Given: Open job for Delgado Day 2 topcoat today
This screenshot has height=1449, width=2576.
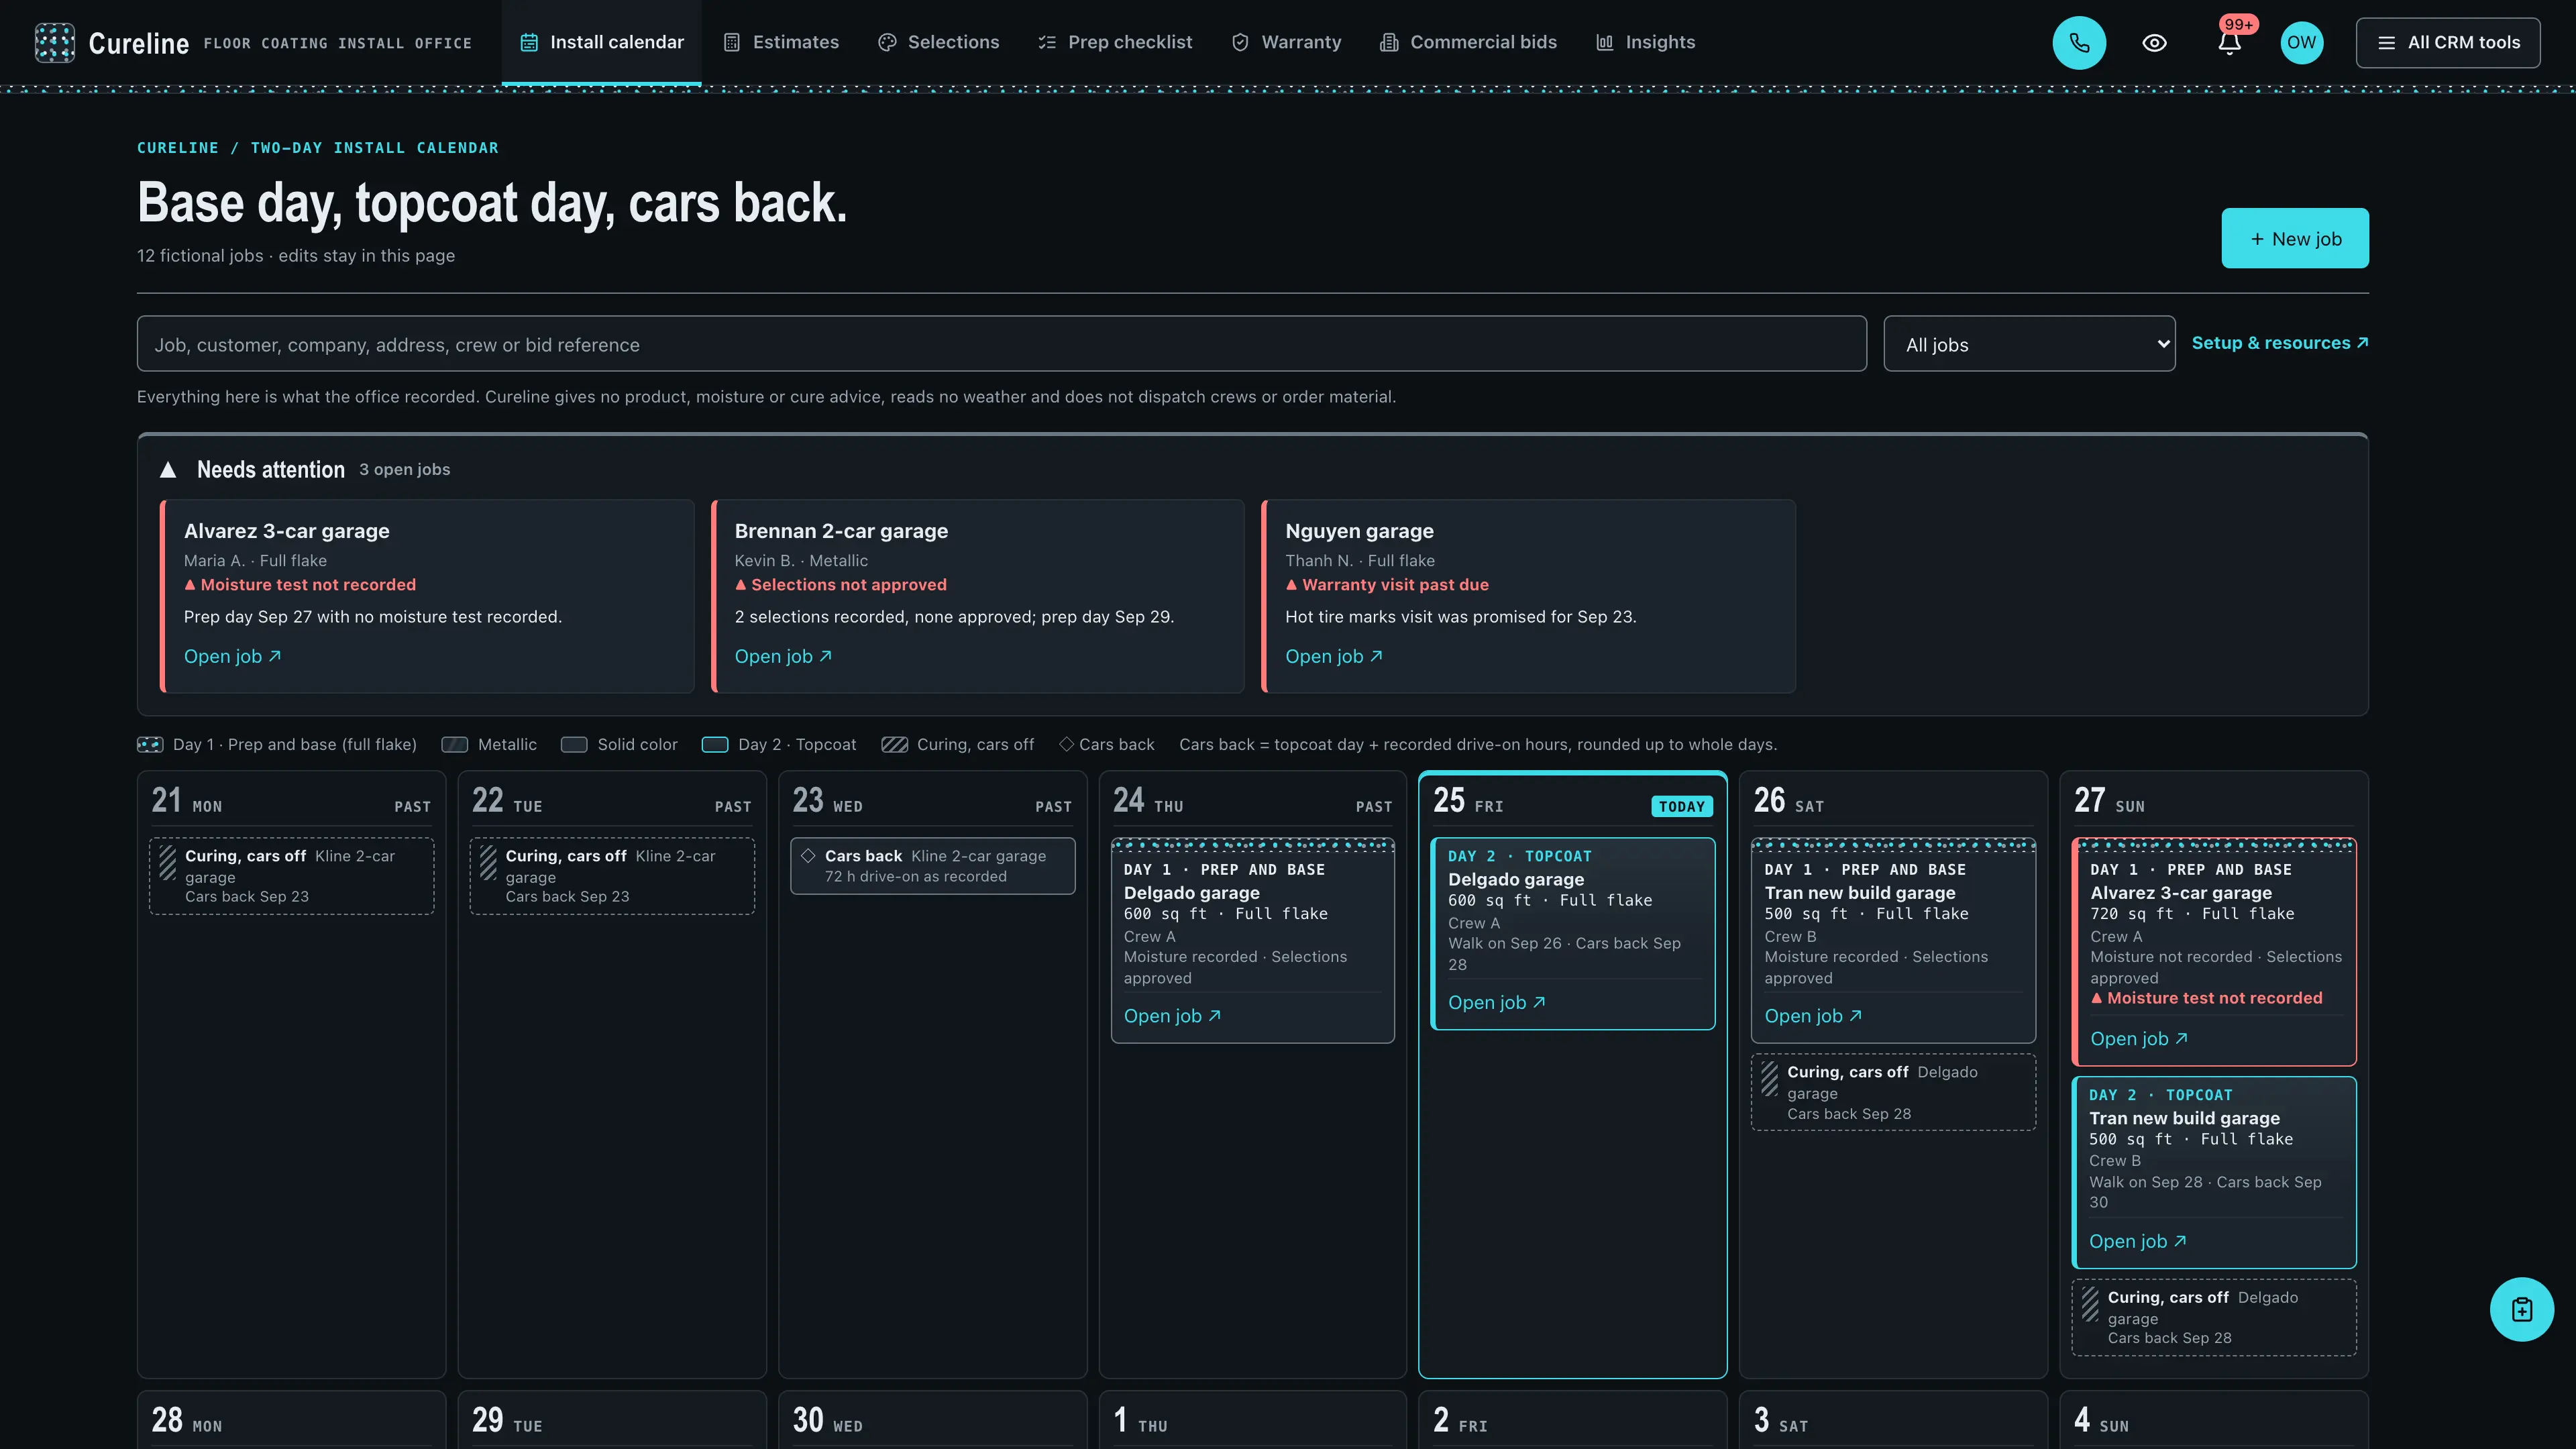Looking at the screenshot, I should click(1496, 1002).
